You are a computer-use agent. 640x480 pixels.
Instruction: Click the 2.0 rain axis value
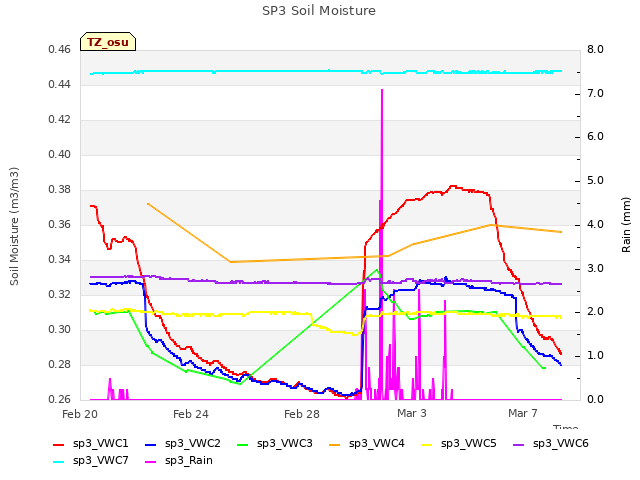[596, 312]
